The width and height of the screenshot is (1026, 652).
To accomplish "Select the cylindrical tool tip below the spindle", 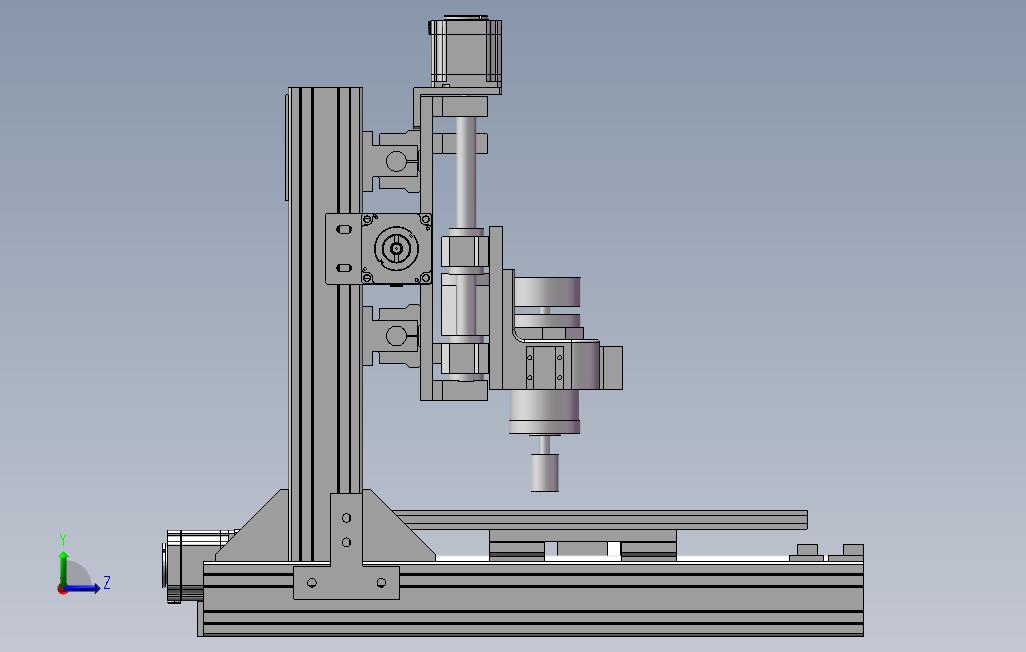I will pyautogui.click(x=544, y=472).
